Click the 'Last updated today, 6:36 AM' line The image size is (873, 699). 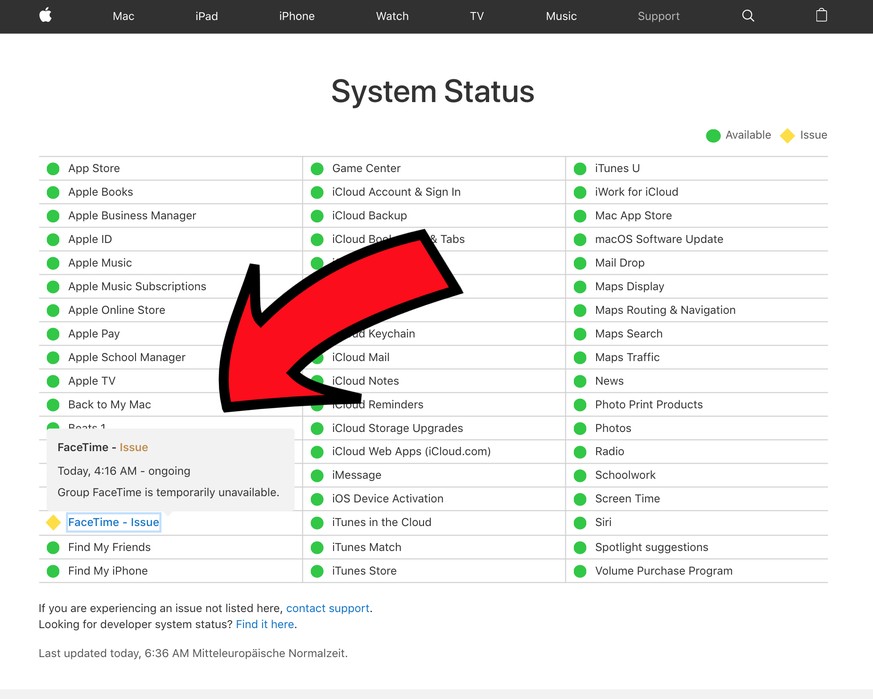193,653
